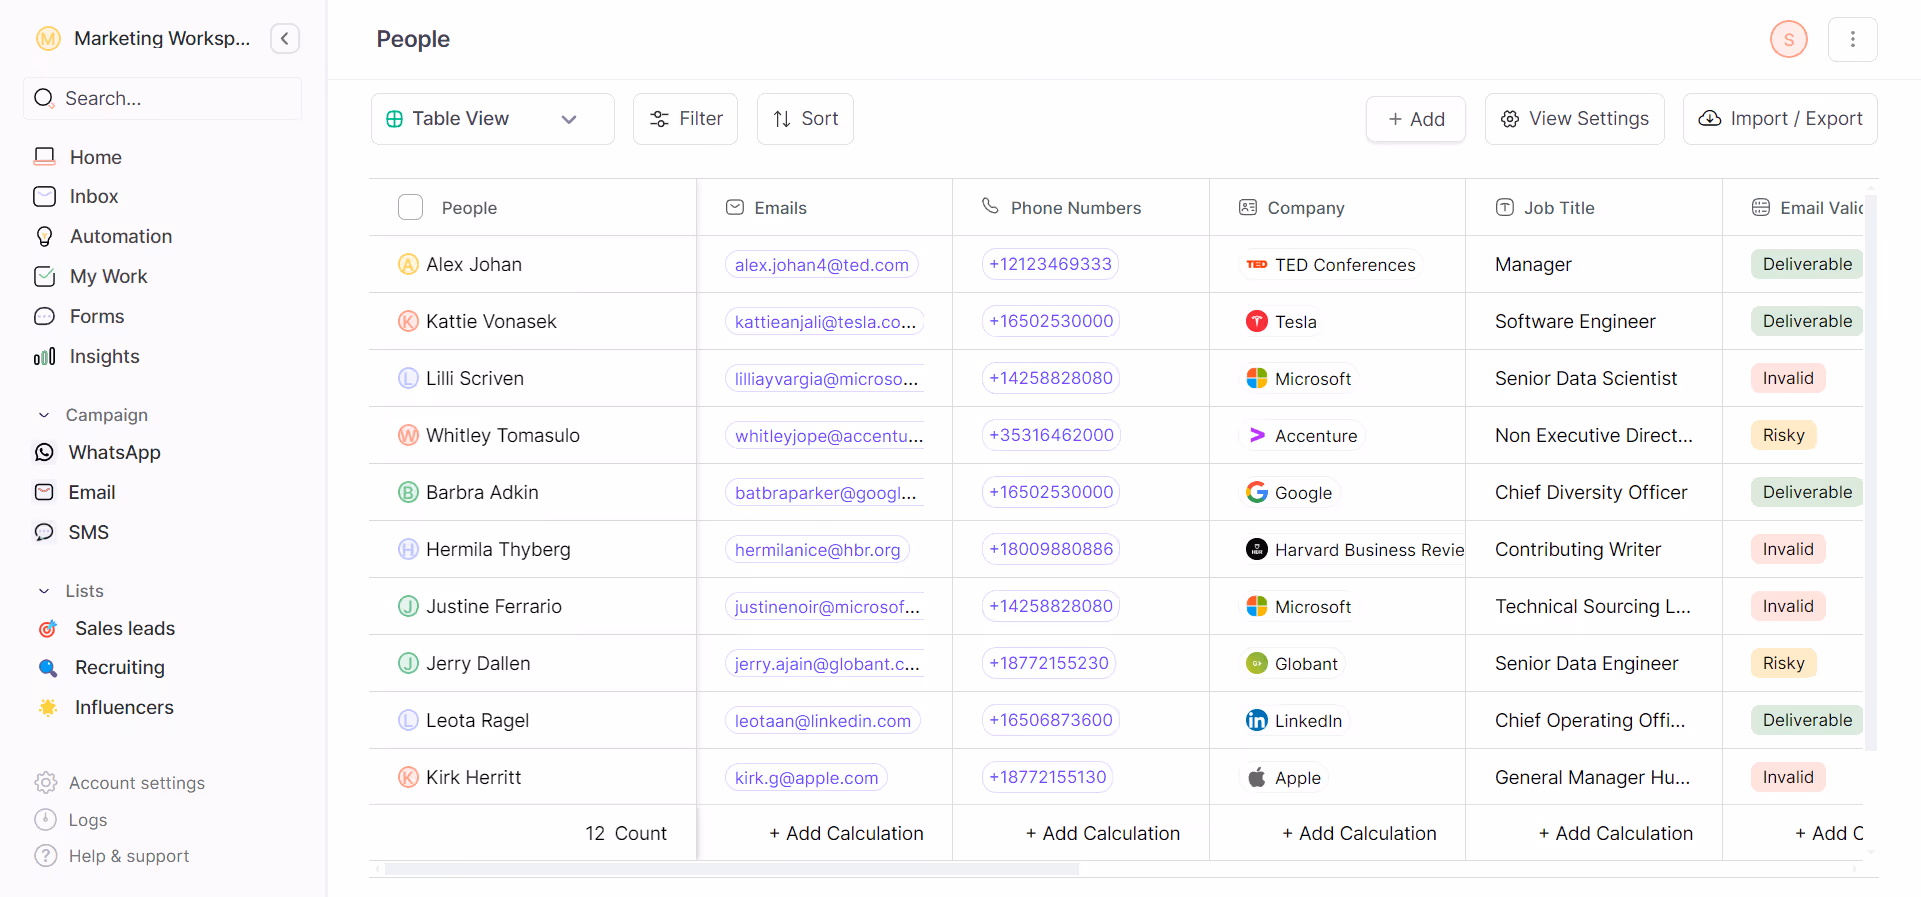Click the Harvard Business Review company chip

pyautogui.click(x=1354, y=549)
